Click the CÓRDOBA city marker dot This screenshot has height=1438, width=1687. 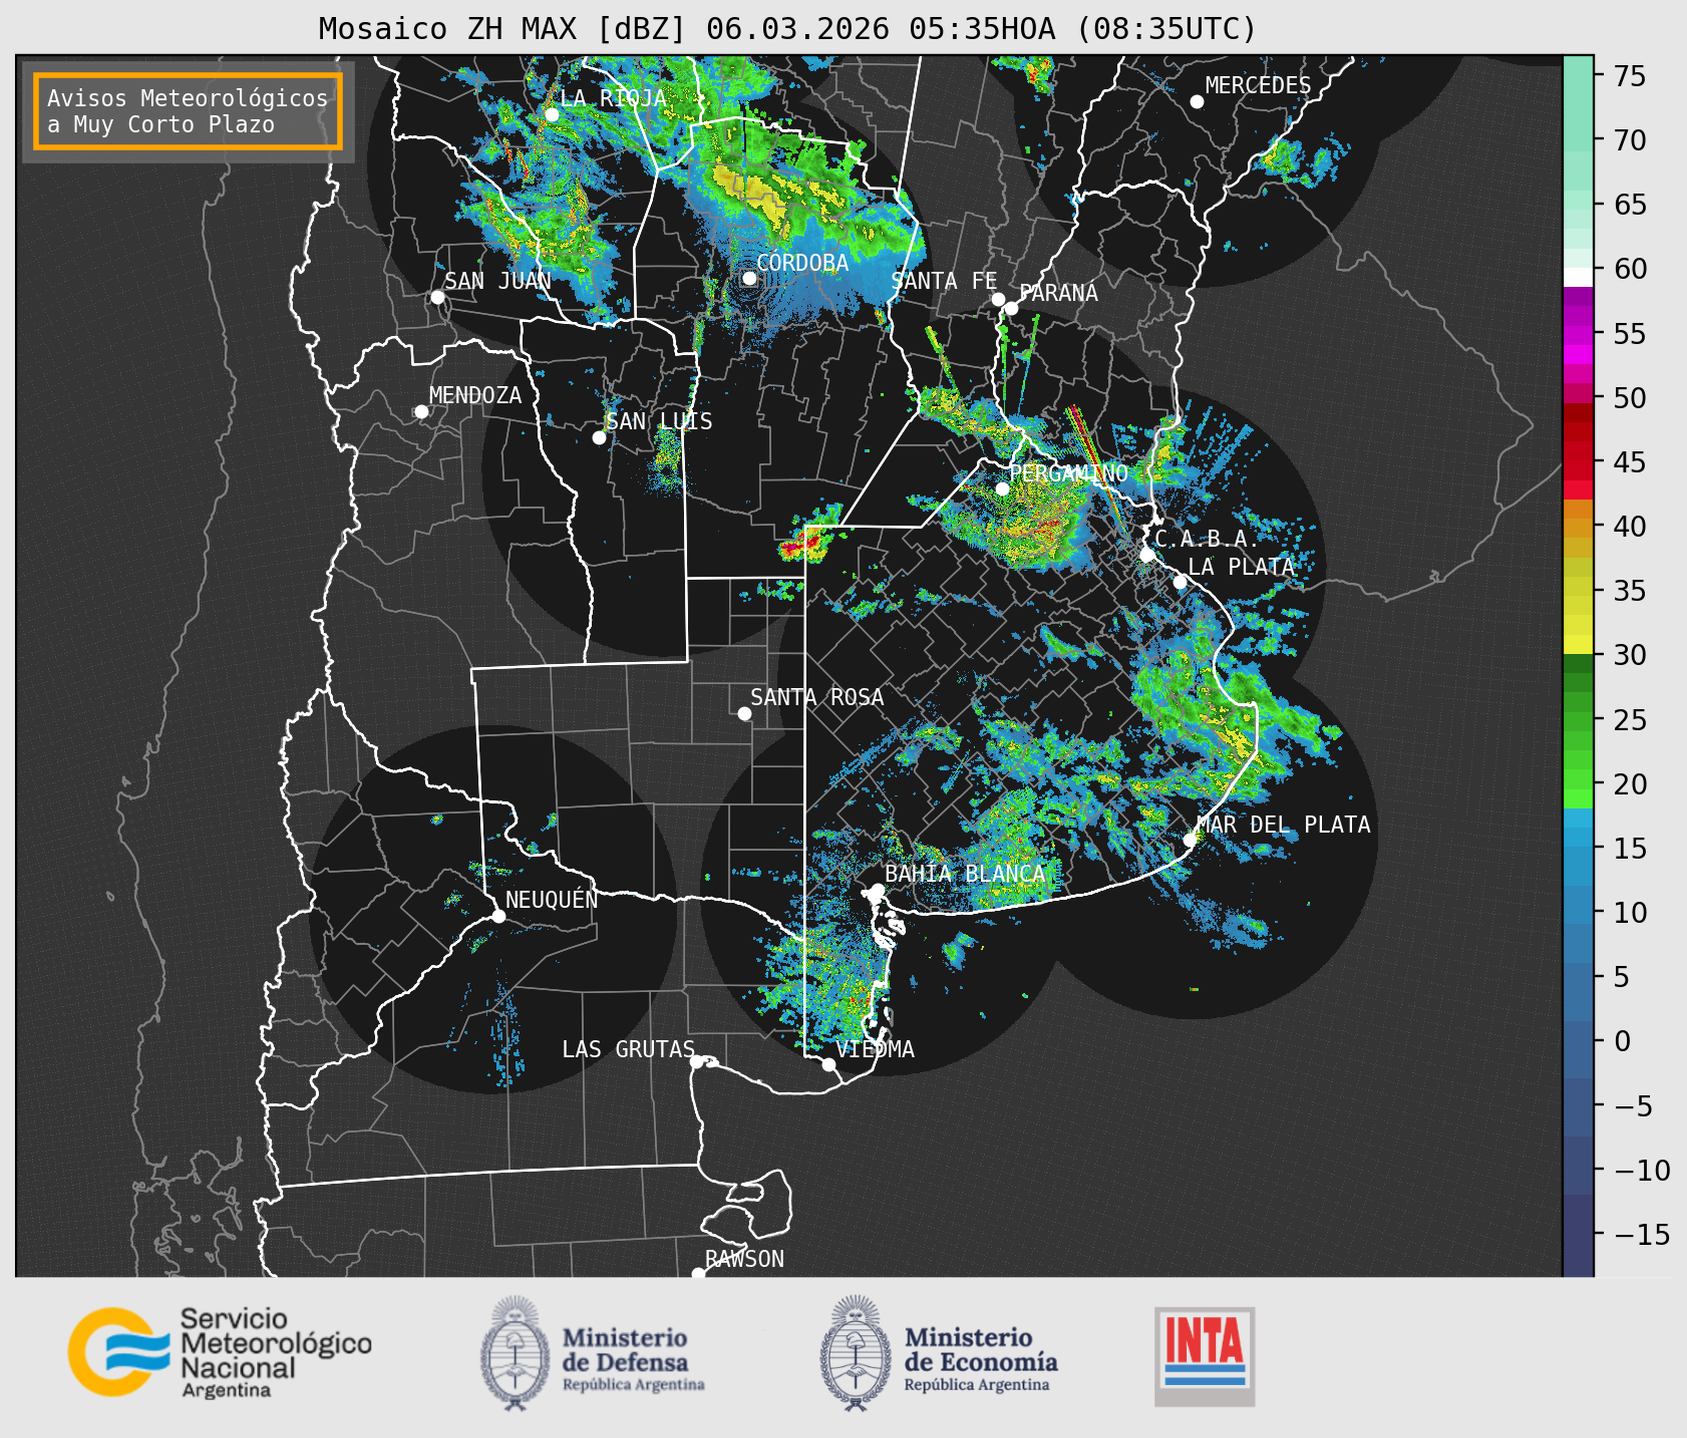tap(750, 278)
